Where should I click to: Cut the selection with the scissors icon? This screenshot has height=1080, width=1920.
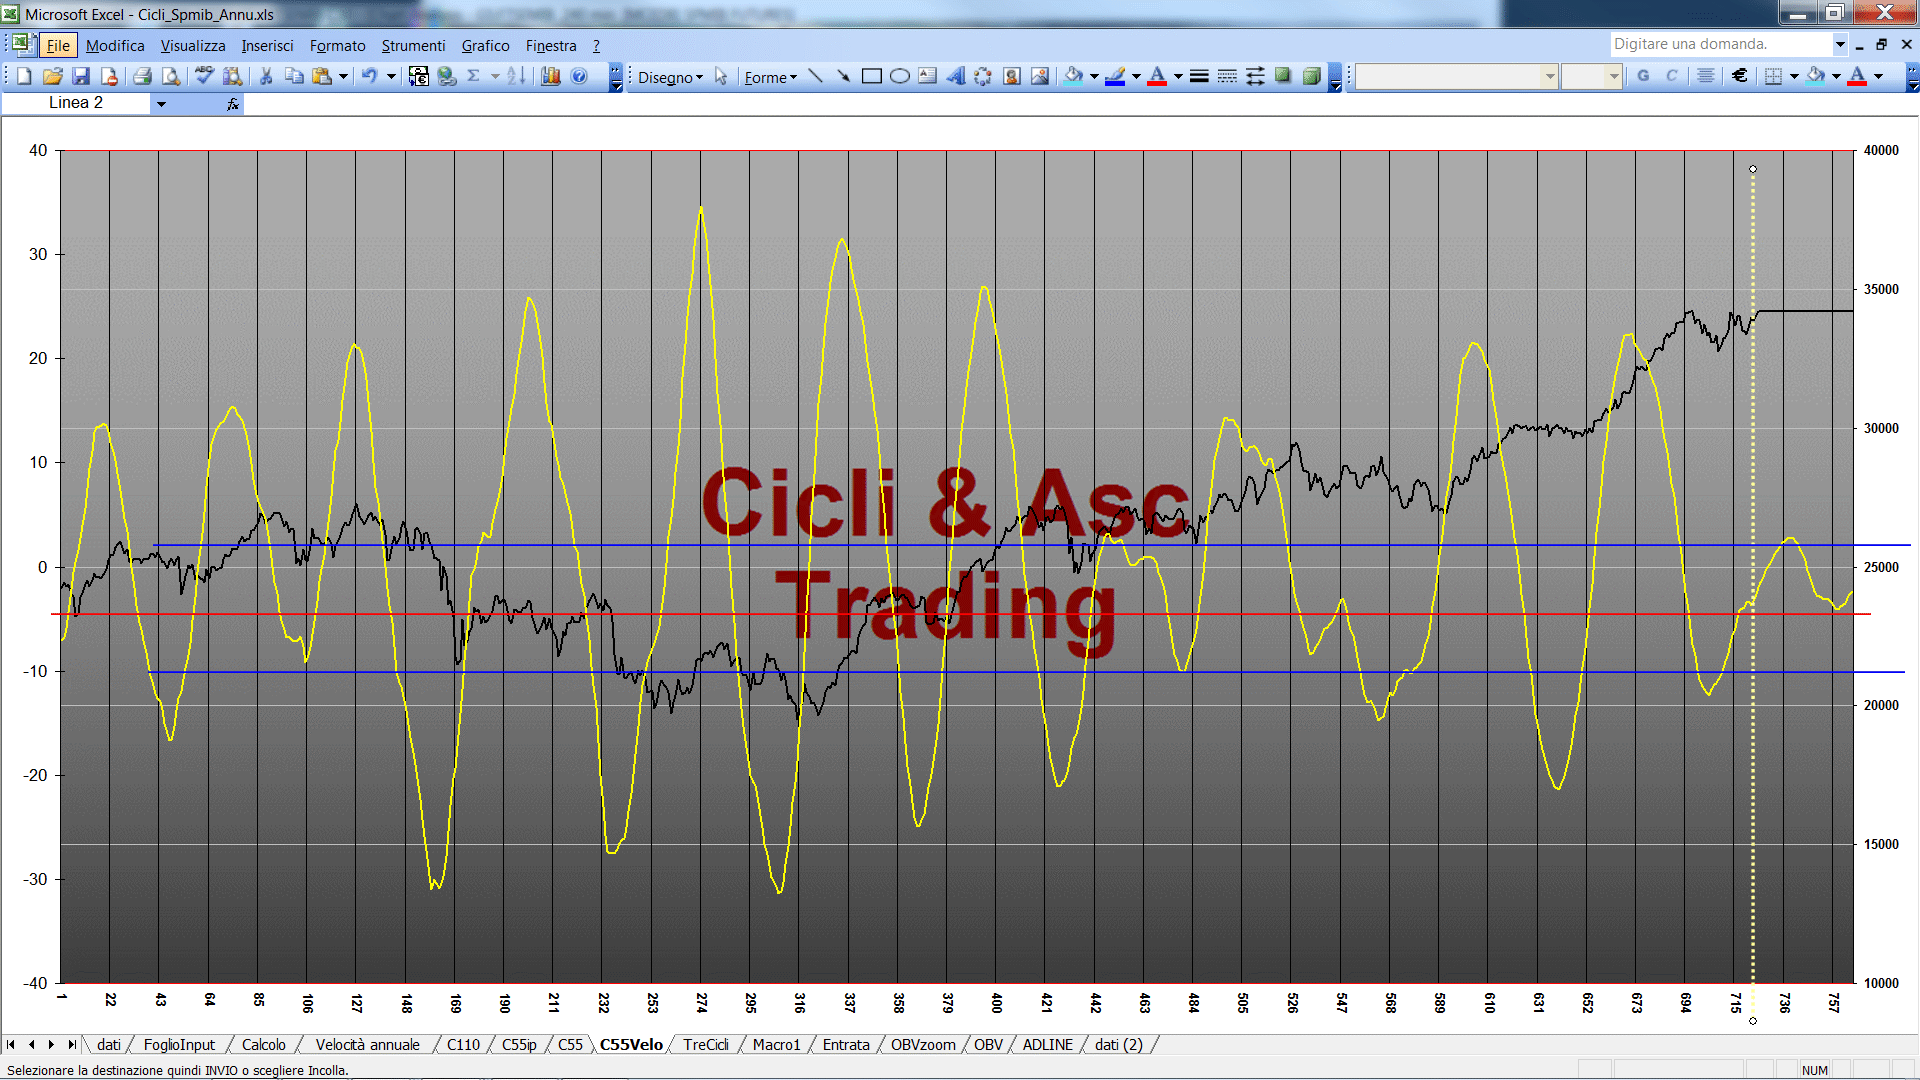pyautogui.click(x=266, y=76)
